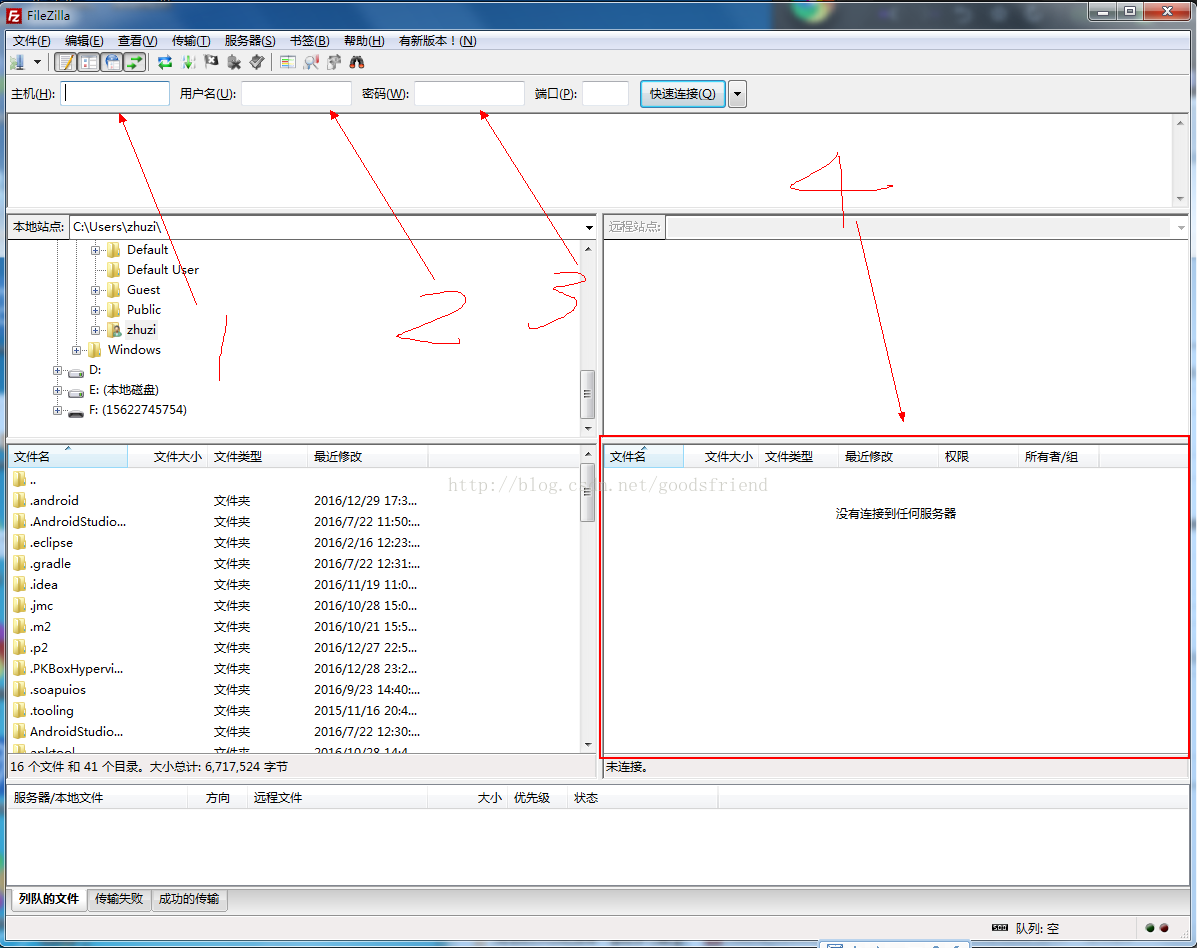Open the 帮助(H) menu
Image resolution: width=1197 pixels, height=948 pixels.
(364, 40)
